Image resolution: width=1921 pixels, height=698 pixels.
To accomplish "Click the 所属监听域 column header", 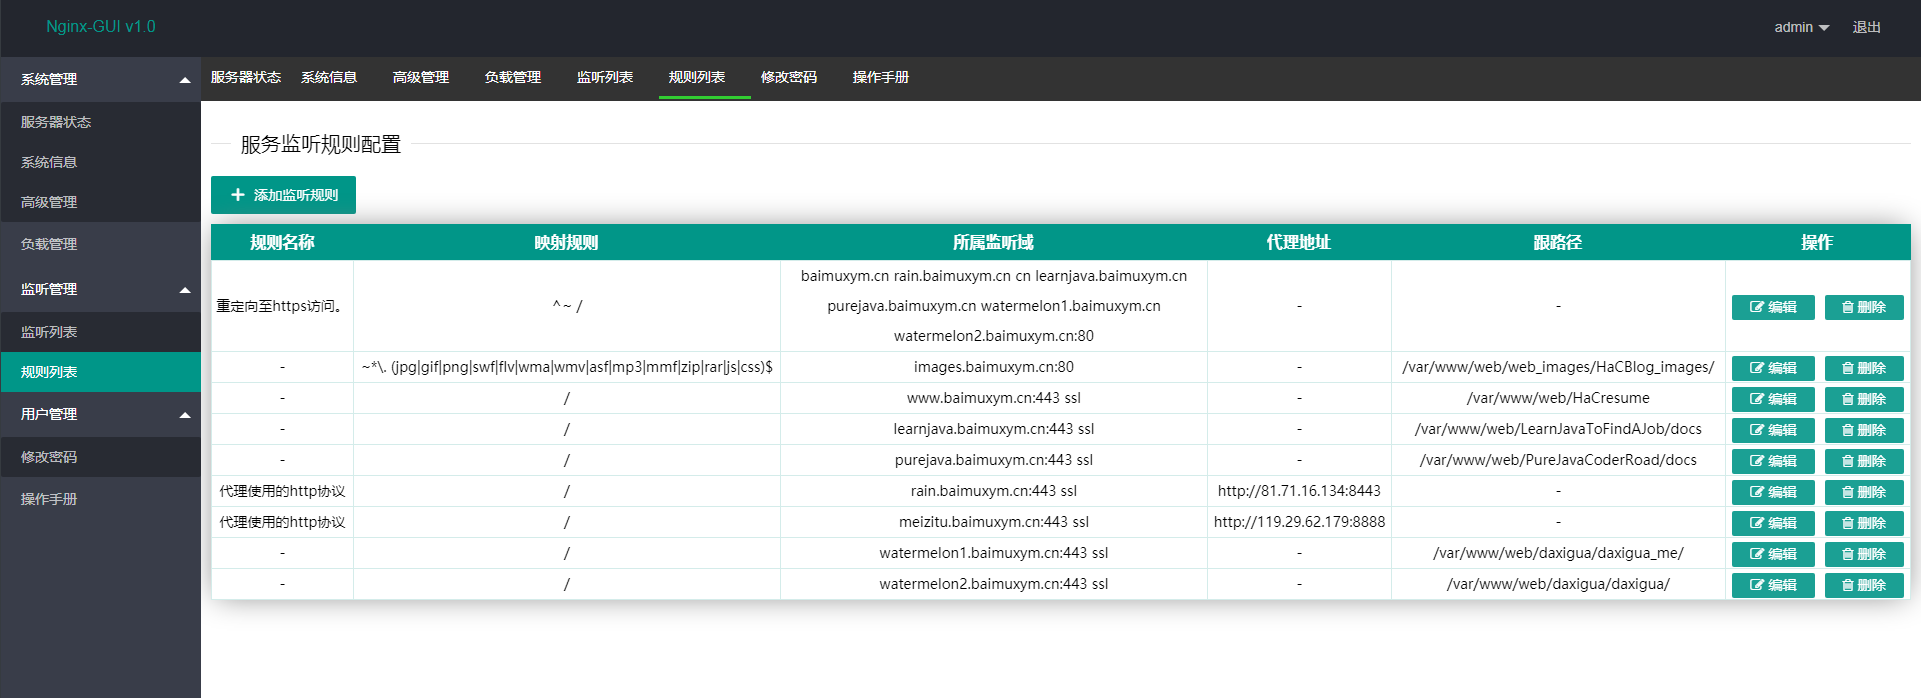I will click(x=993, y=242).
